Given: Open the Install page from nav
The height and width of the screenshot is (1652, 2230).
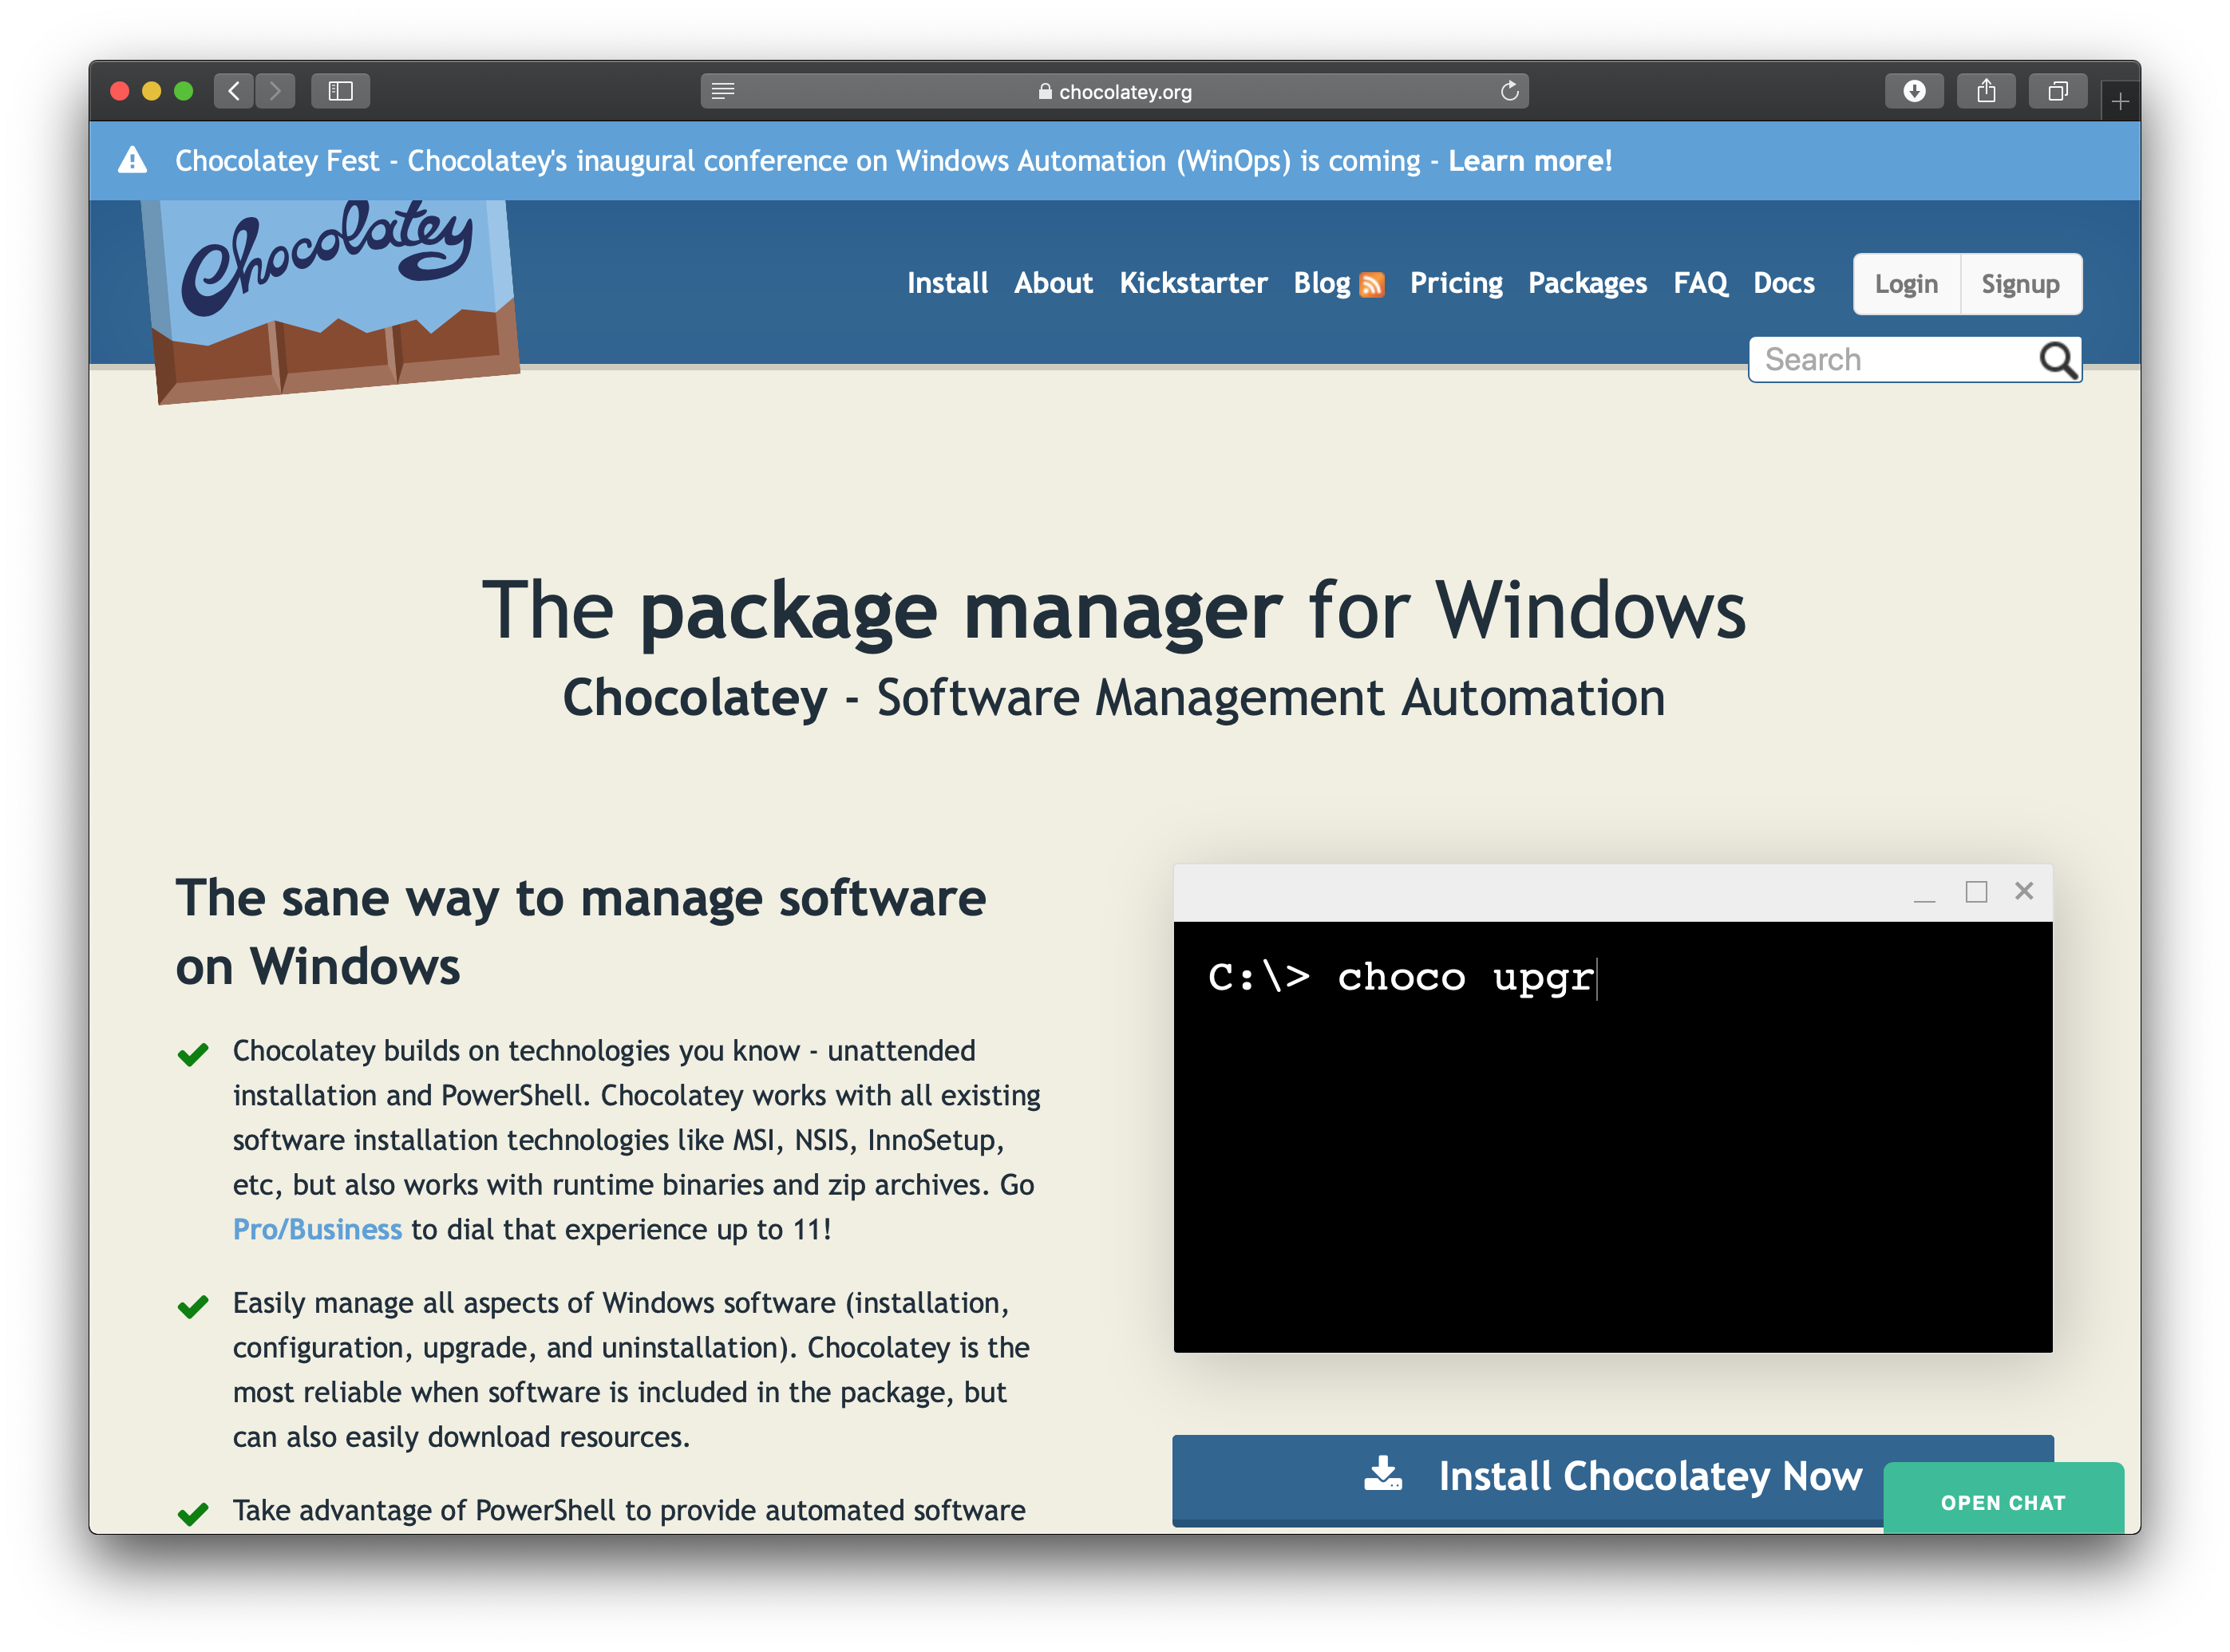Looking at the screenshot, I should (x=947, y=283).
